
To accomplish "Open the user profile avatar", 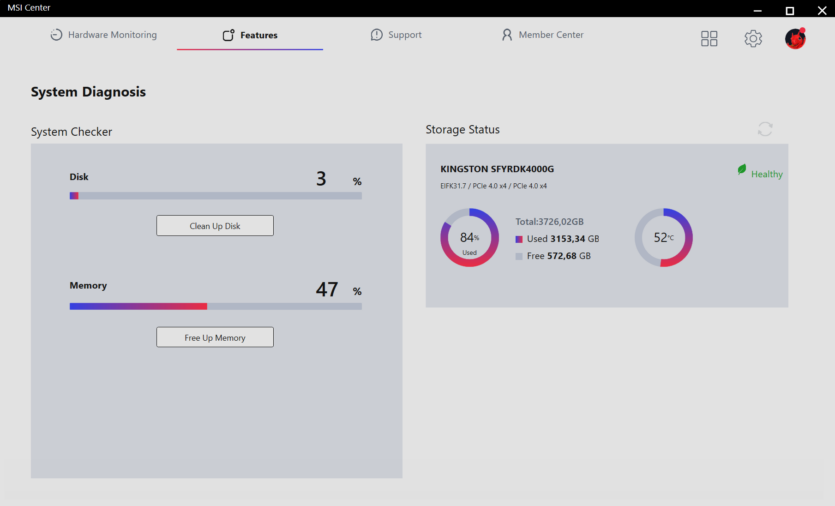I will [795, 38].
